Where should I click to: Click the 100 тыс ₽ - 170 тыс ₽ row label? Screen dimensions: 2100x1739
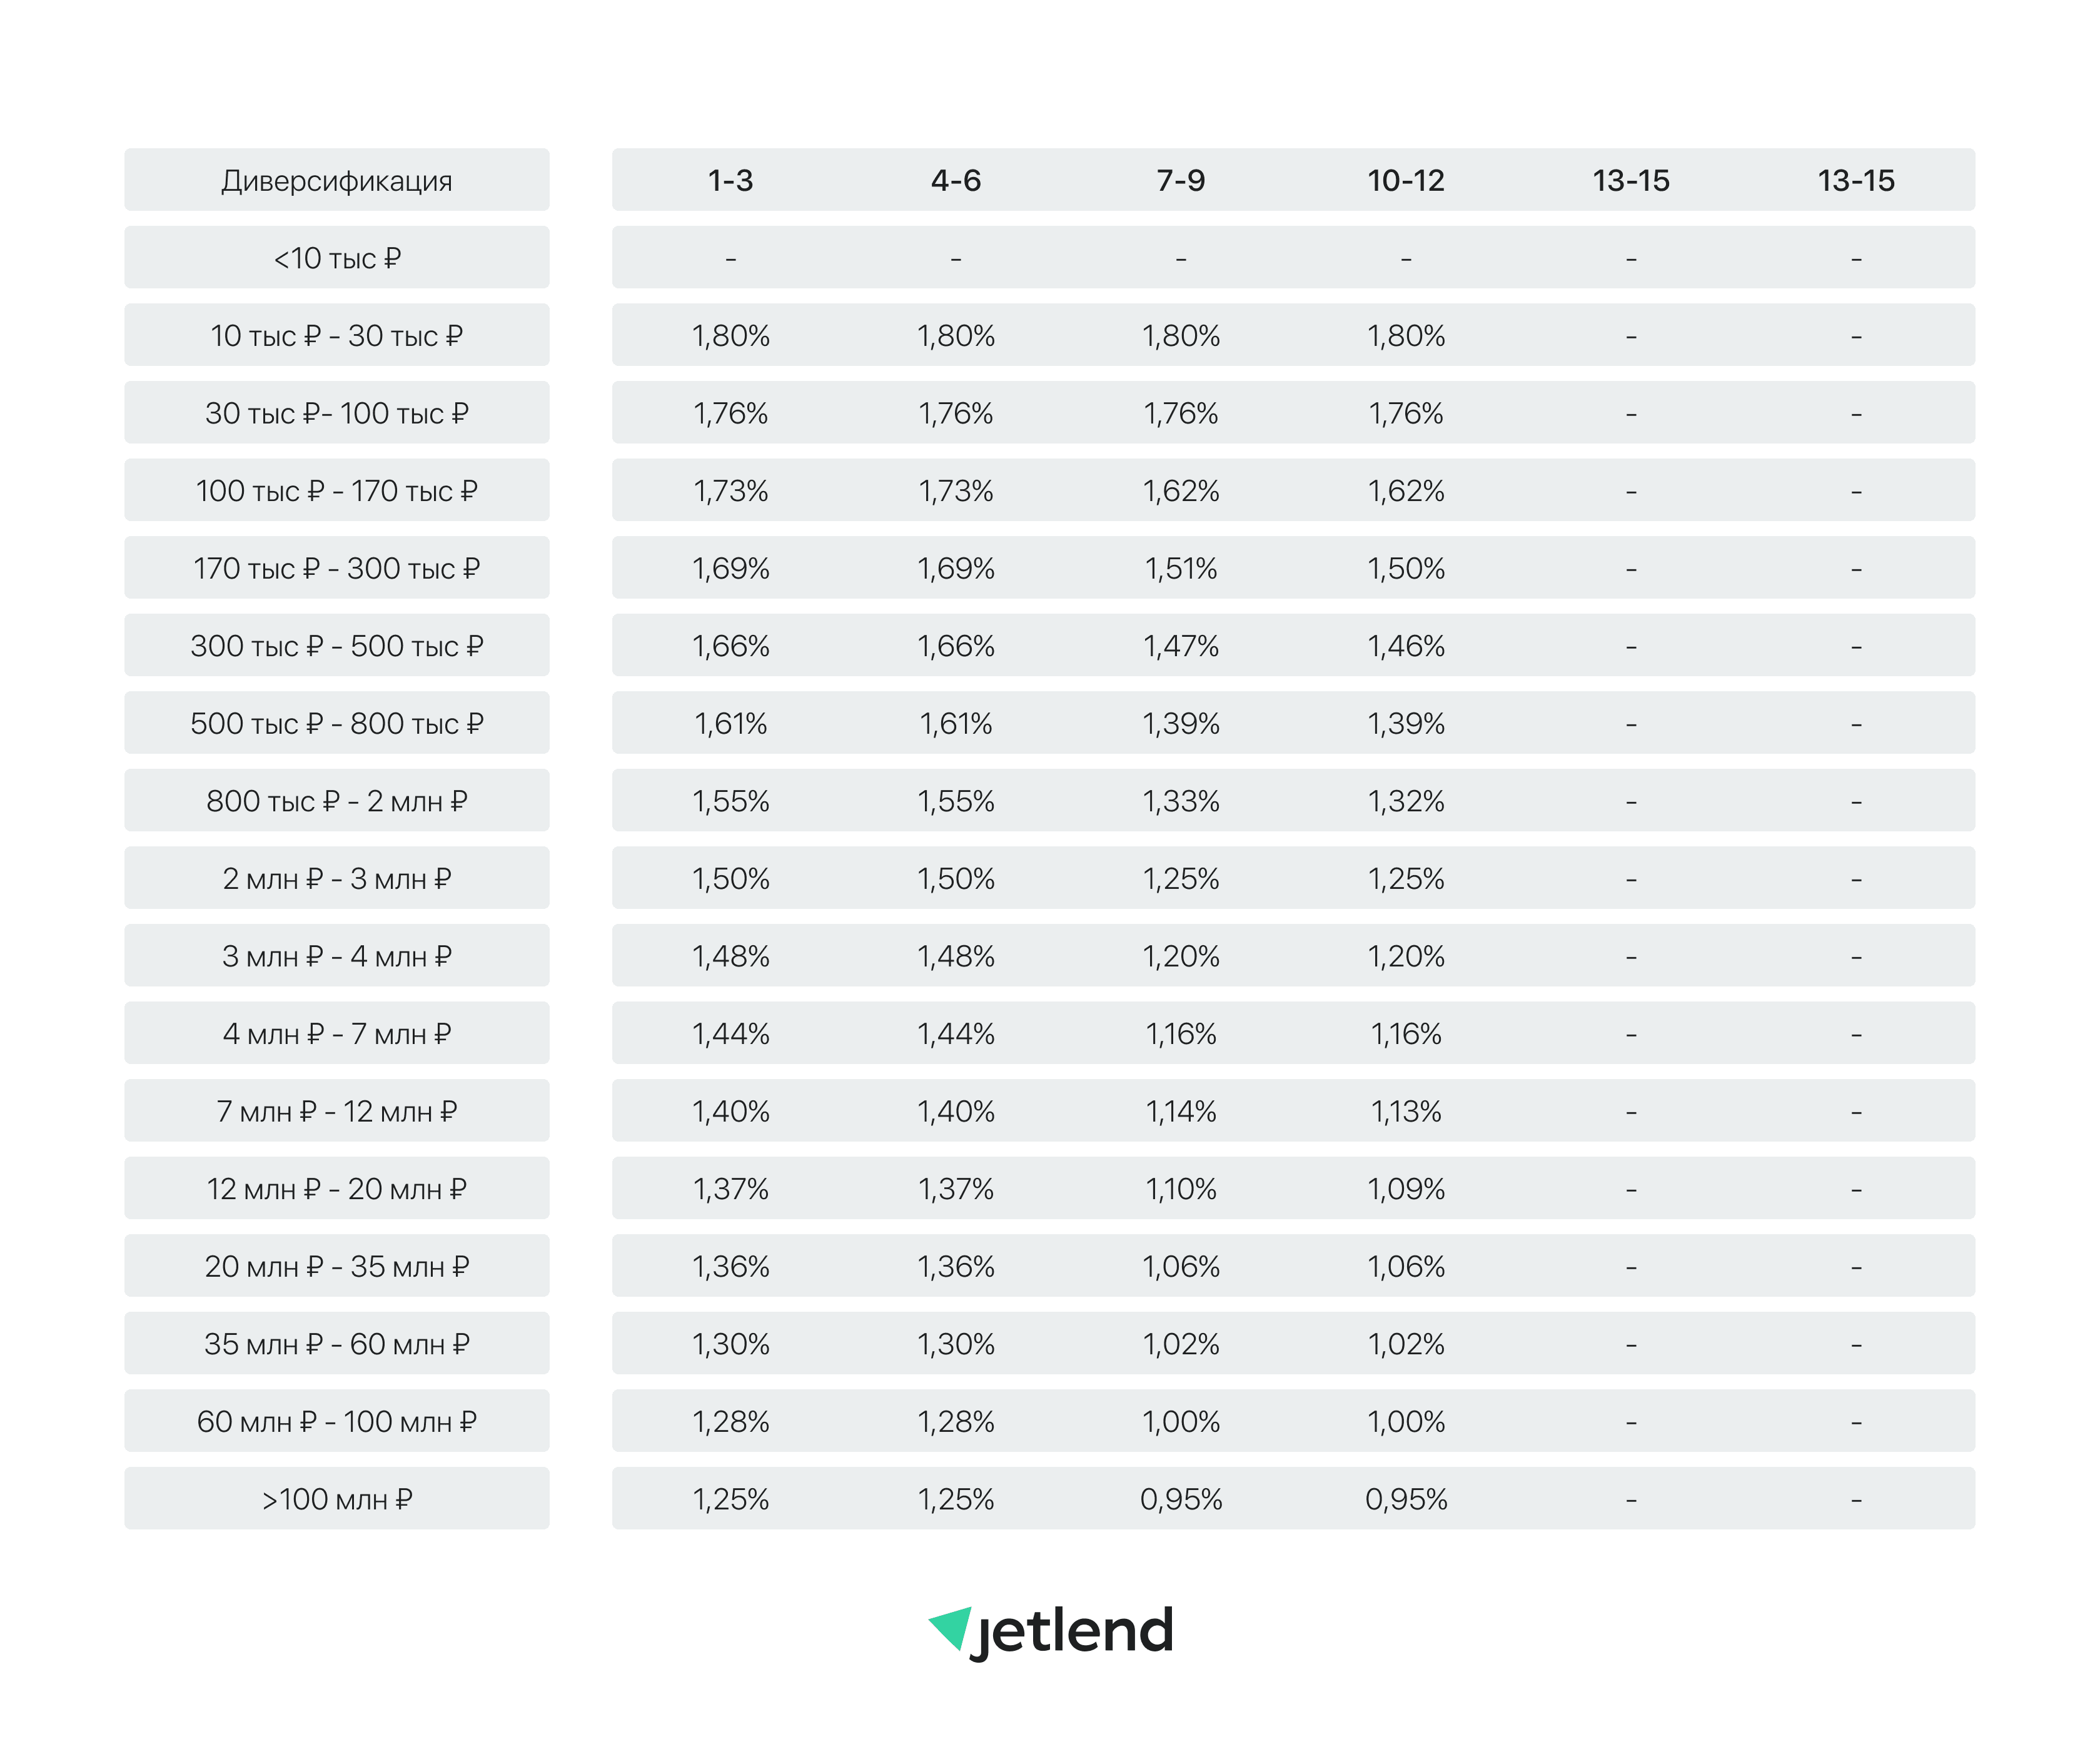tap(337, 490)
